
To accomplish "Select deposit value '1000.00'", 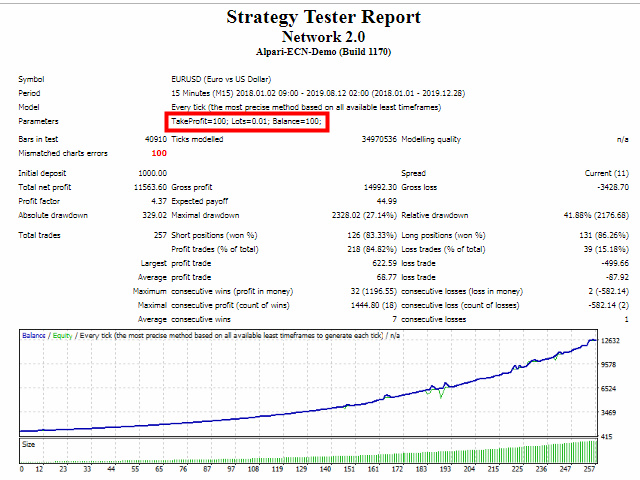I will coord(153,173).
